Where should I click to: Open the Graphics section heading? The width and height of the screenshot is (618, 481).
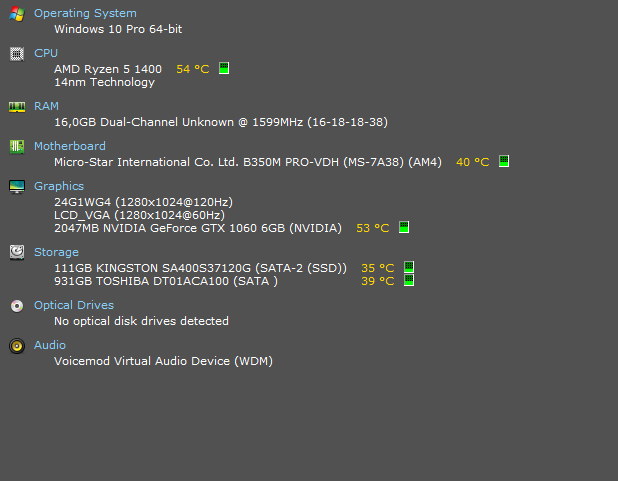point(59,186)
